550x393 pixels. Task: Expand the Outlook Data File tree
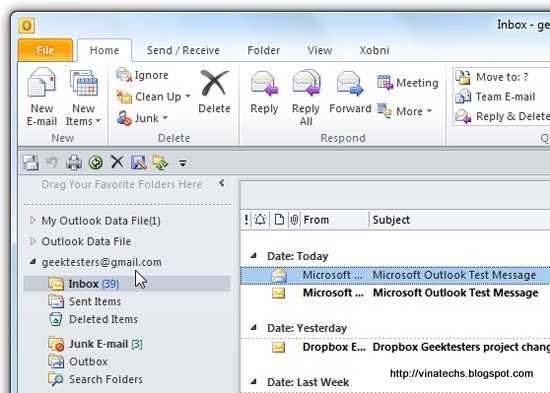(33, 241)
